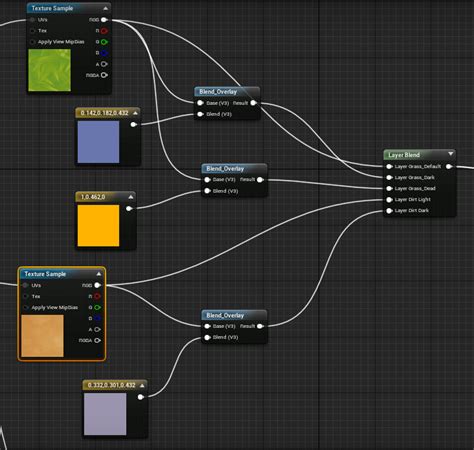Viewport: 474px width, 450px height.
Task: Click the green G output pin of the grass Texture Sample
Action: click(x=104, y=42)
